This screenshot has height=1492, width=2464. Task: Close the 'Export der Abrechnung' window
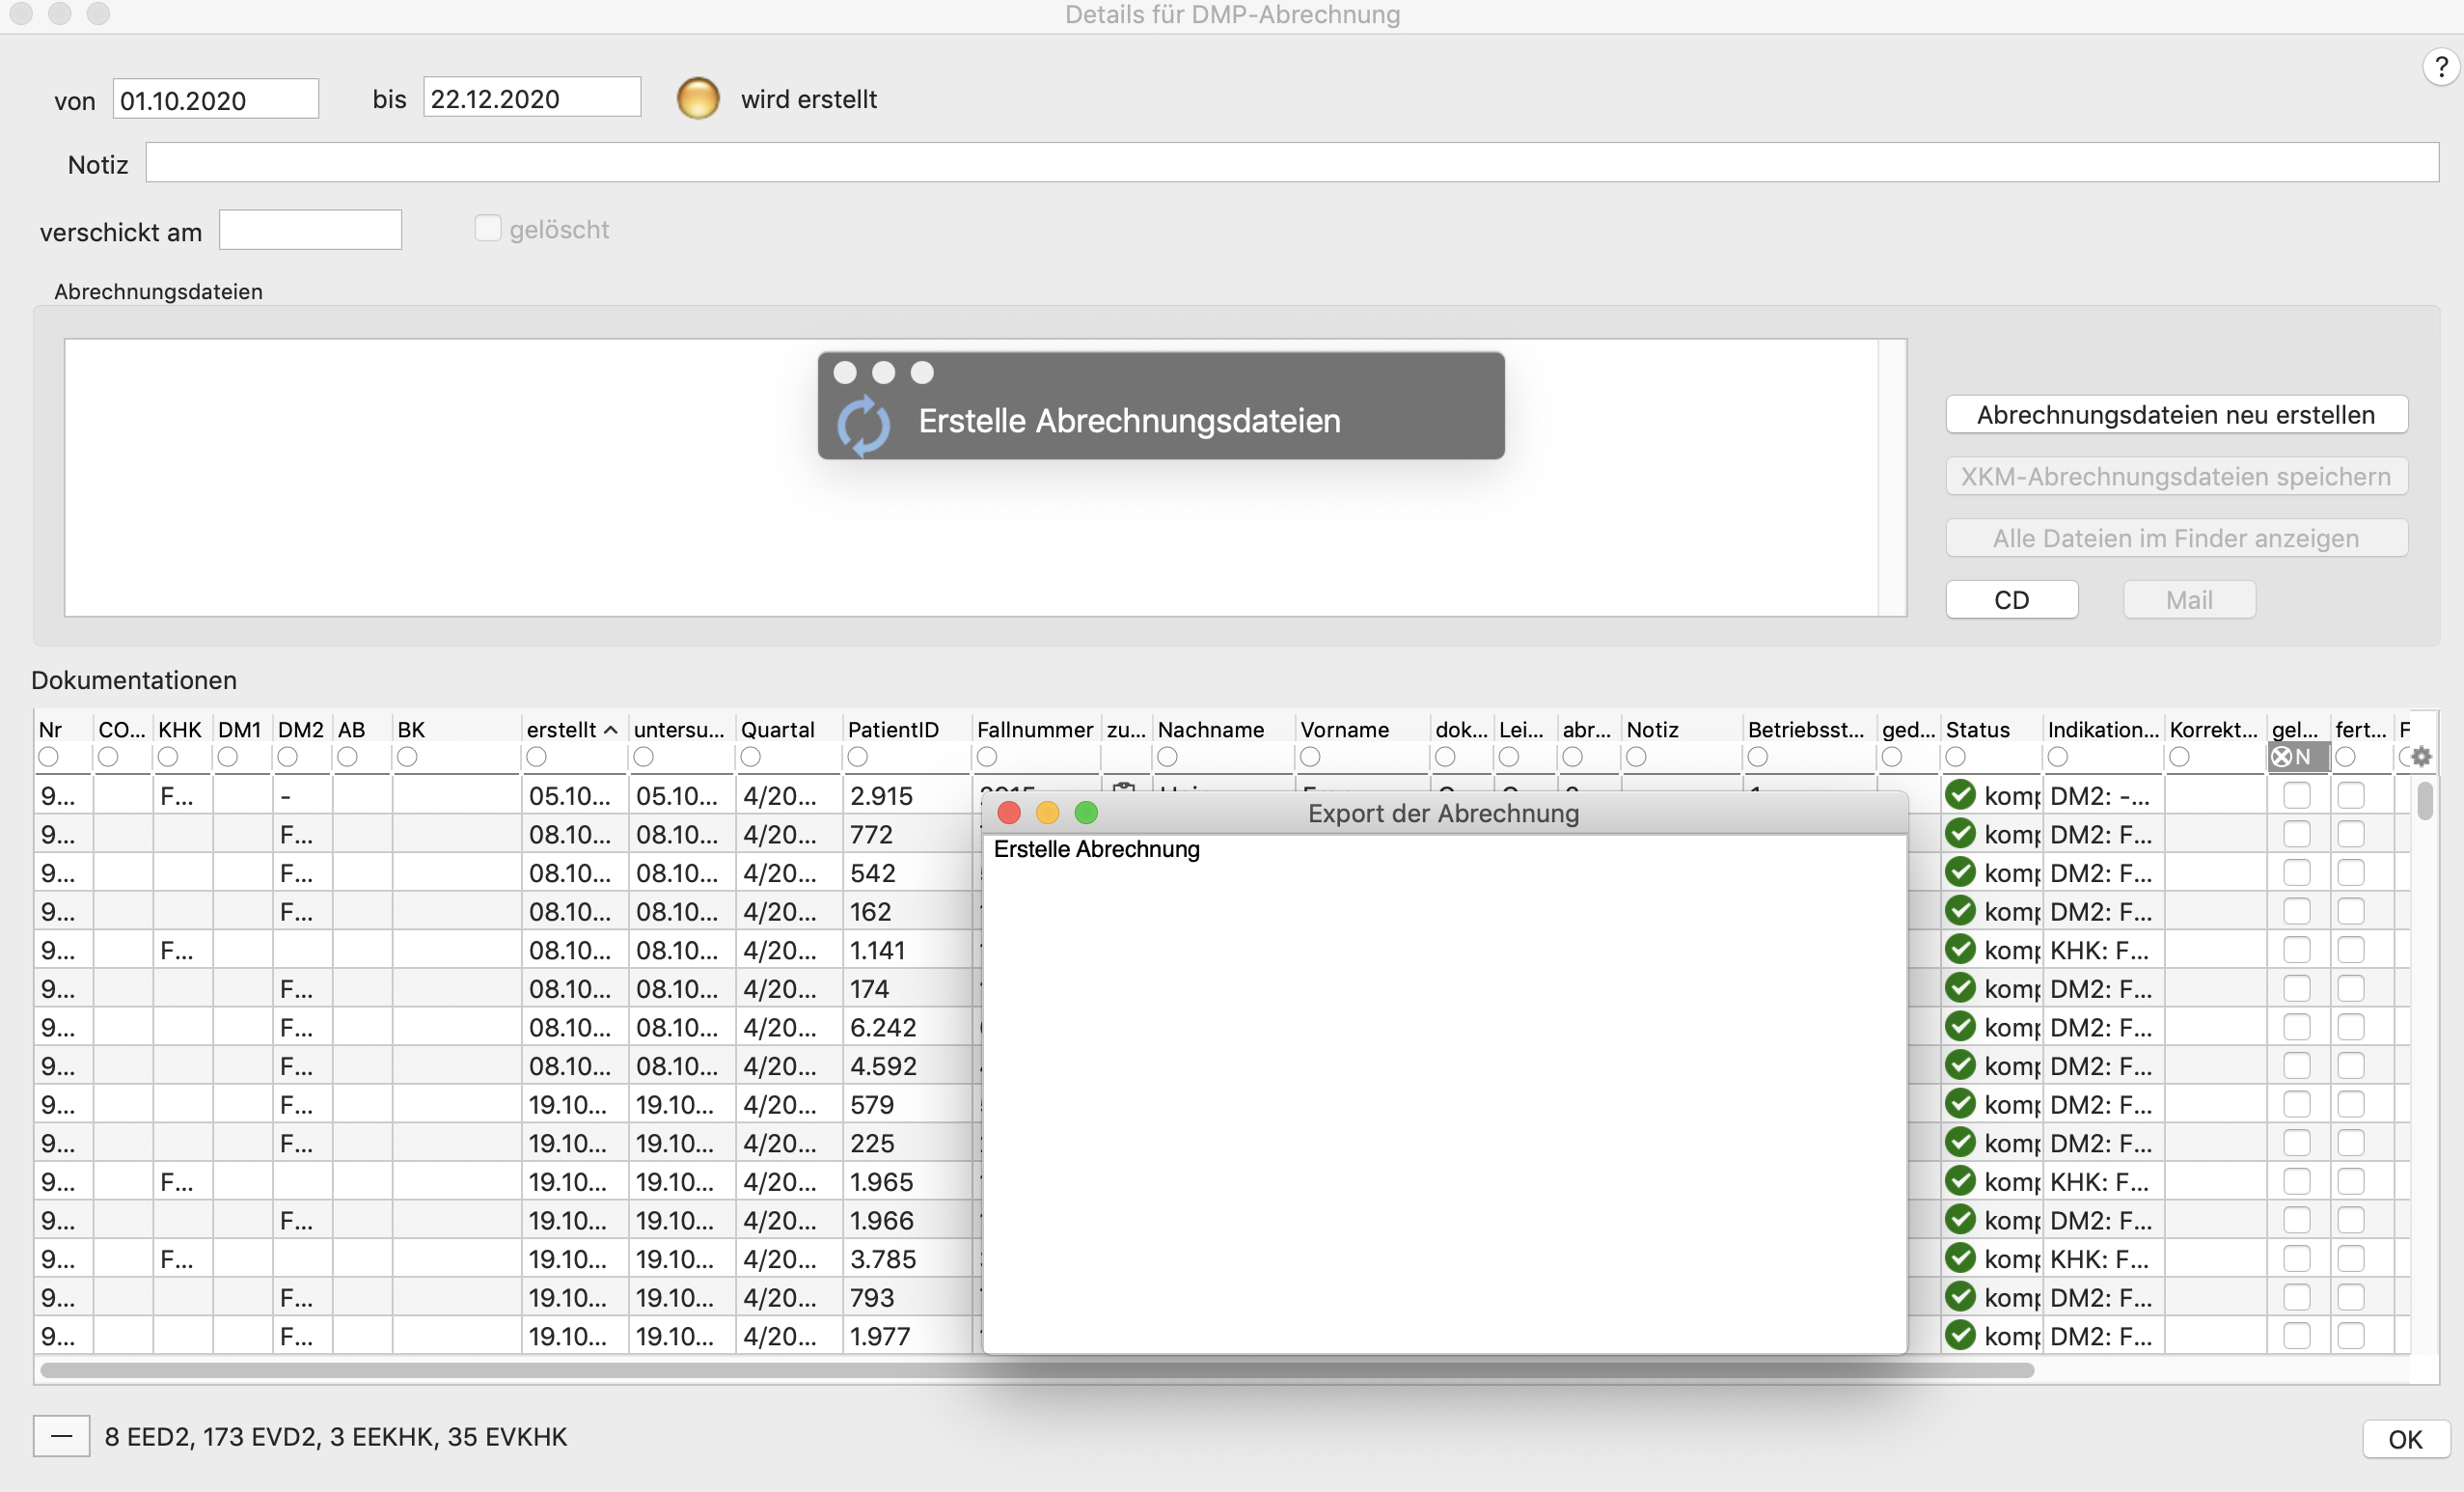(x=1009, y=813)
